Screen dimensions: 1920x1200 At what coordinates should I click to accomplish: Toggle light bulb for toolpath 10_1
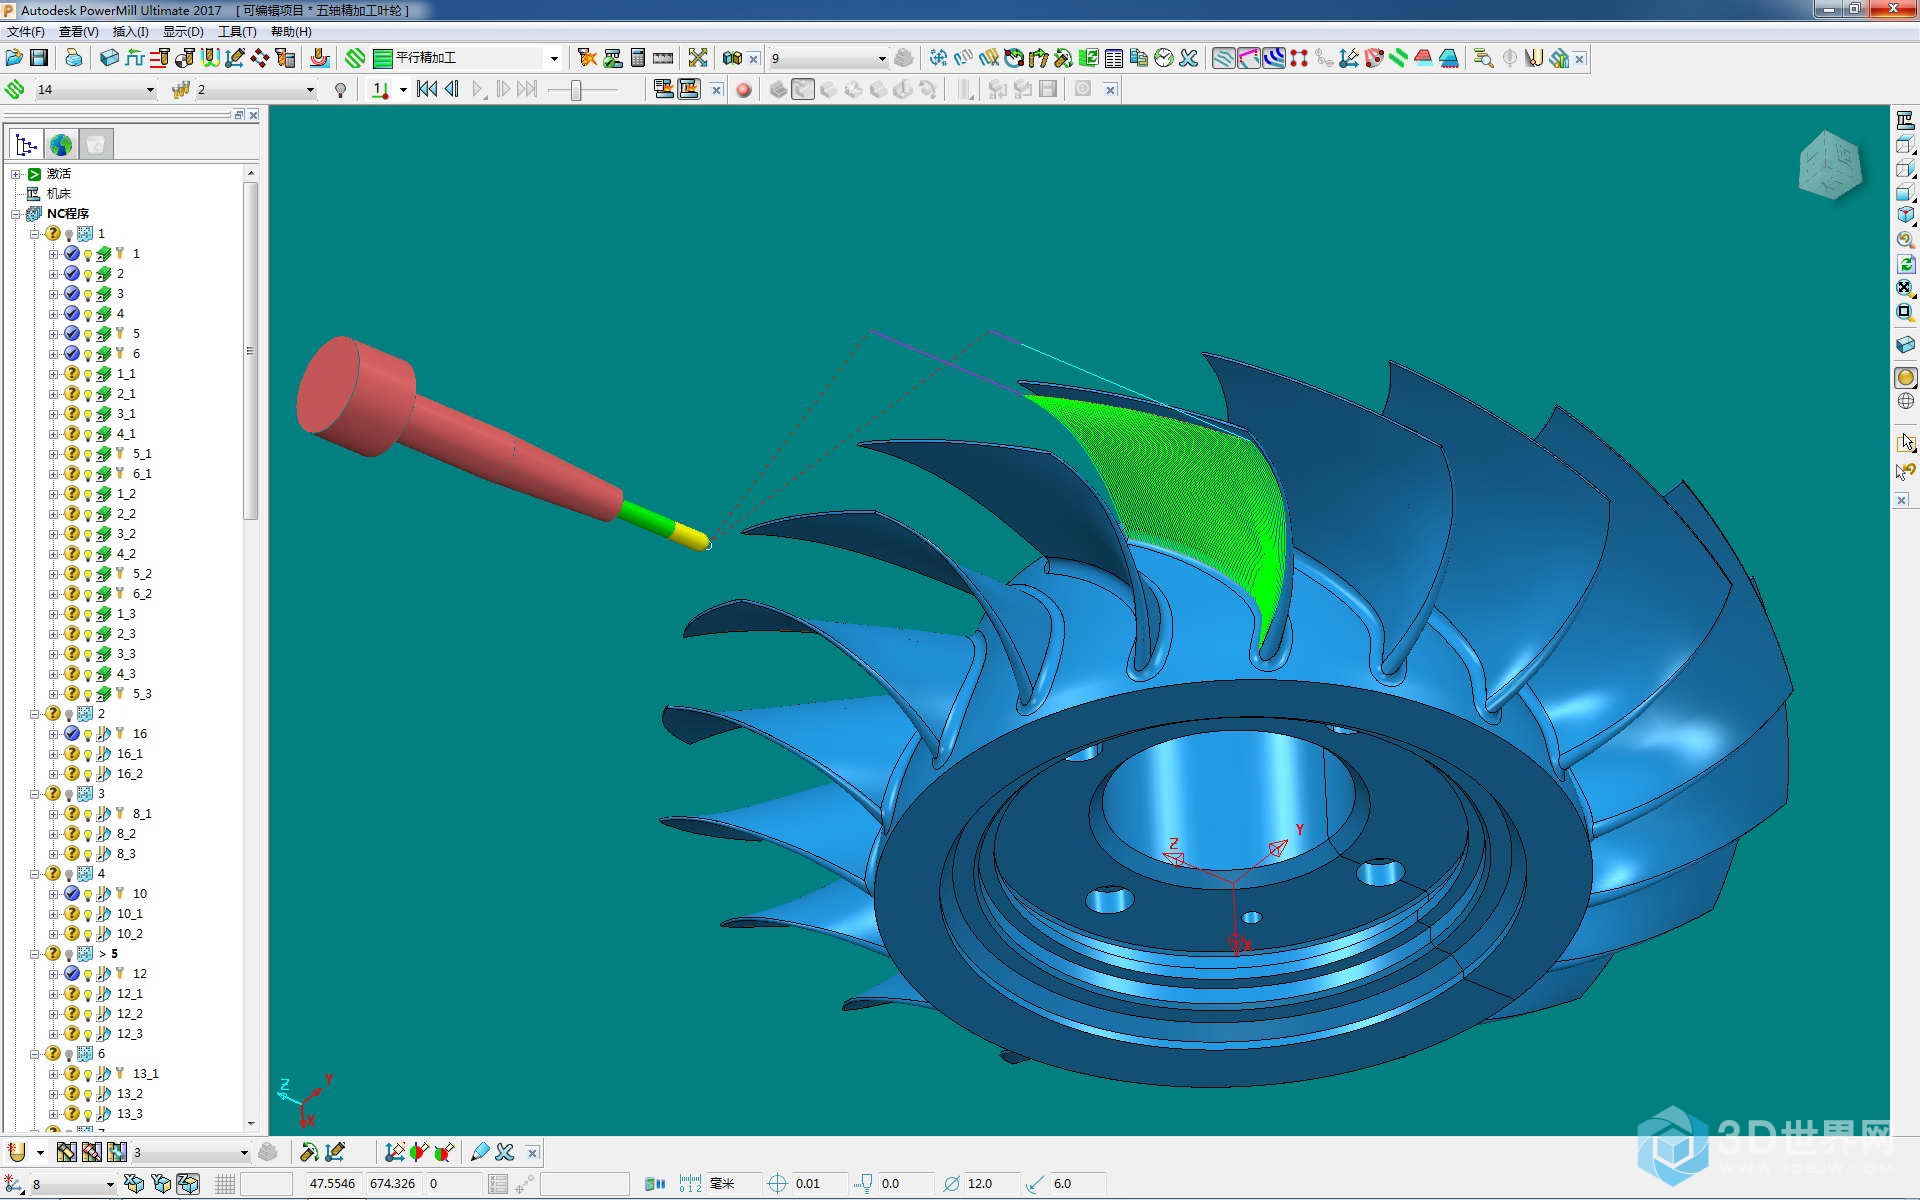(x=88, y=914)
